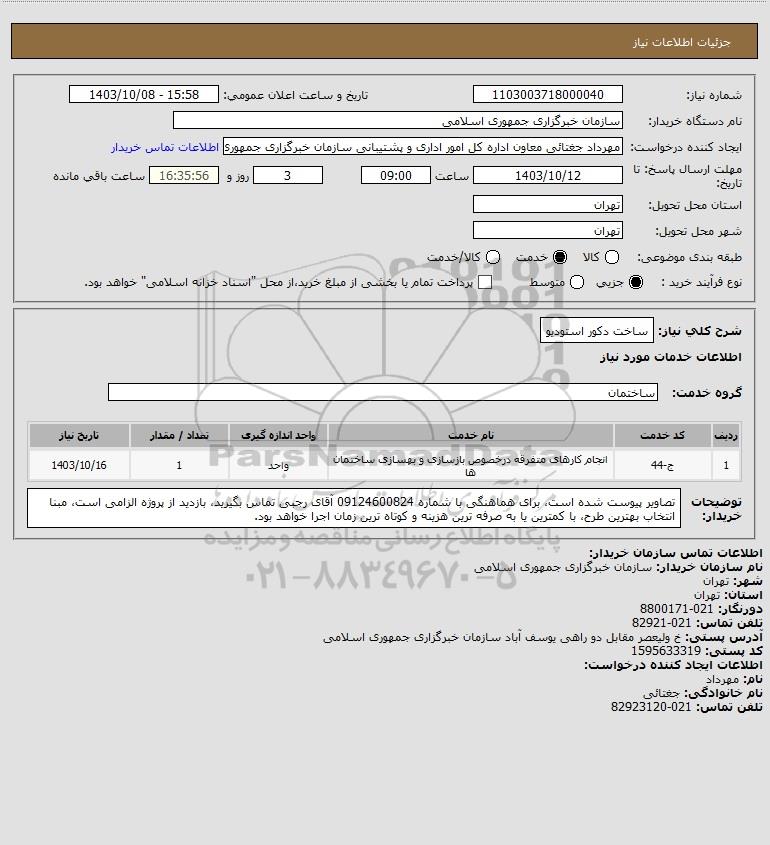
Task: Click the page title جزئیات اطلاعات نیاز
Action: click(x=682, y=42)
